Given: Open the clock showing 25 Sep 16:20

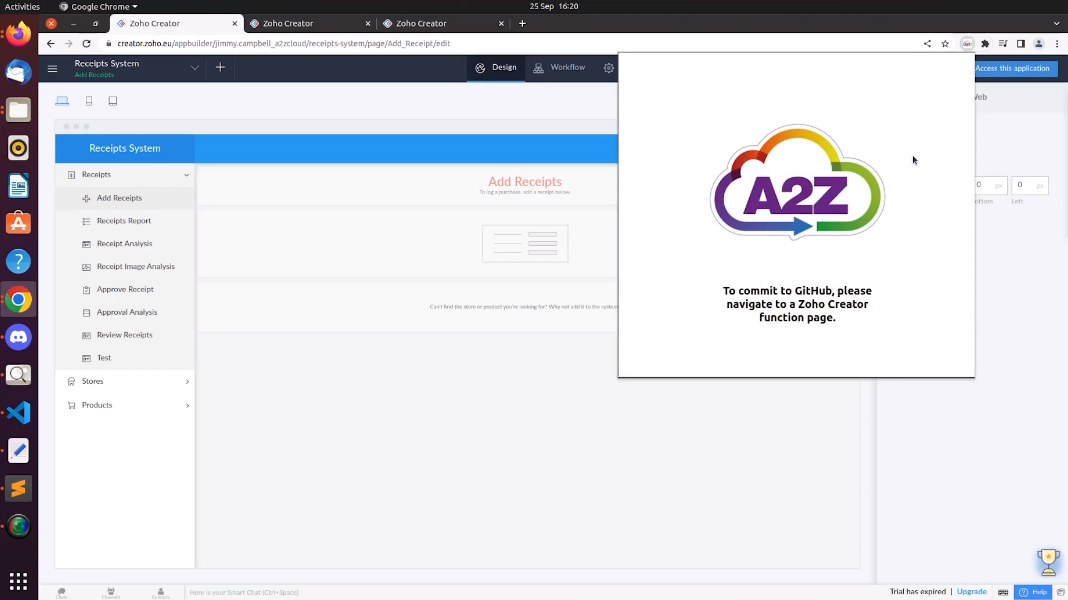Looking at the screenshot, I should 554,6.
